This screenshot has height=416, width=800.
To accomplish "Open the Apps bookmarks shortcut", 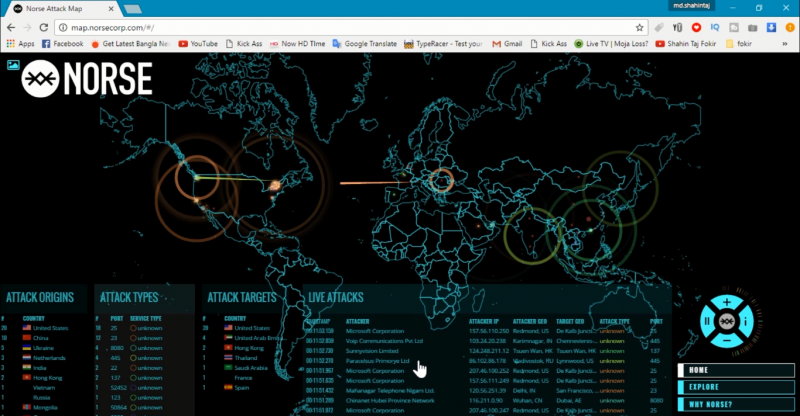I will tap(20, 44).
